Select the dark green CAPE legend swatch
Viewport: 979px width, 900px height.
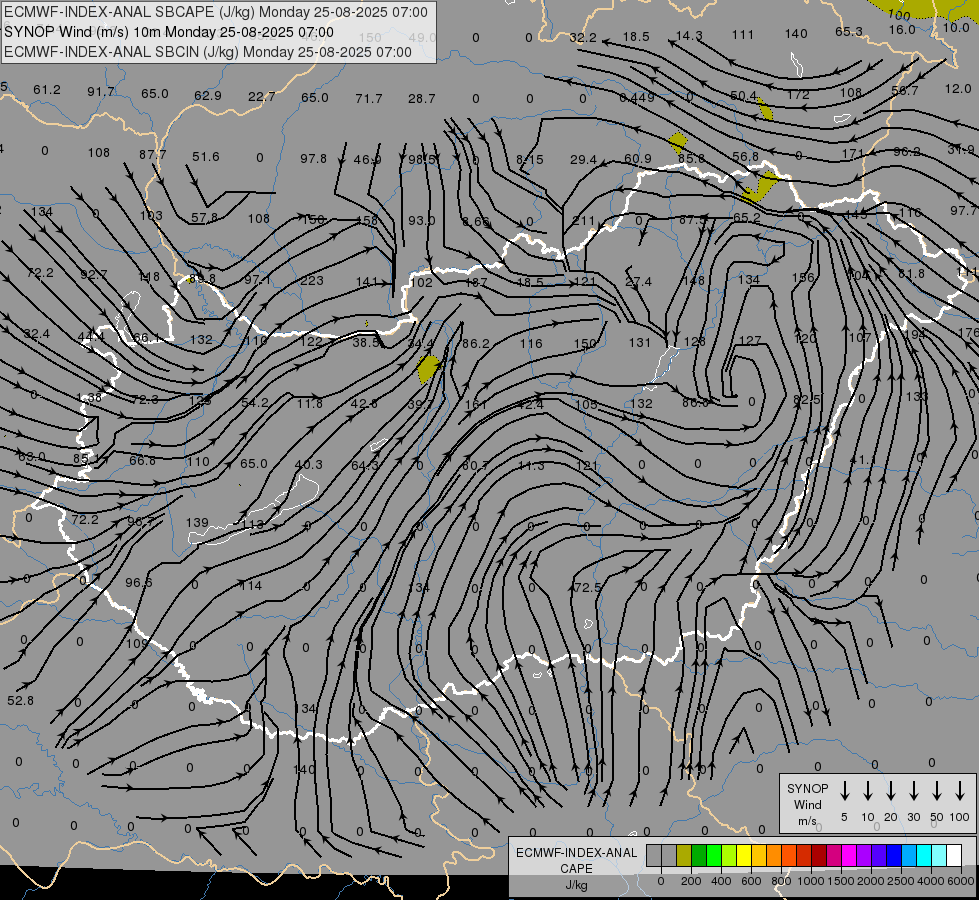(699, 856)
